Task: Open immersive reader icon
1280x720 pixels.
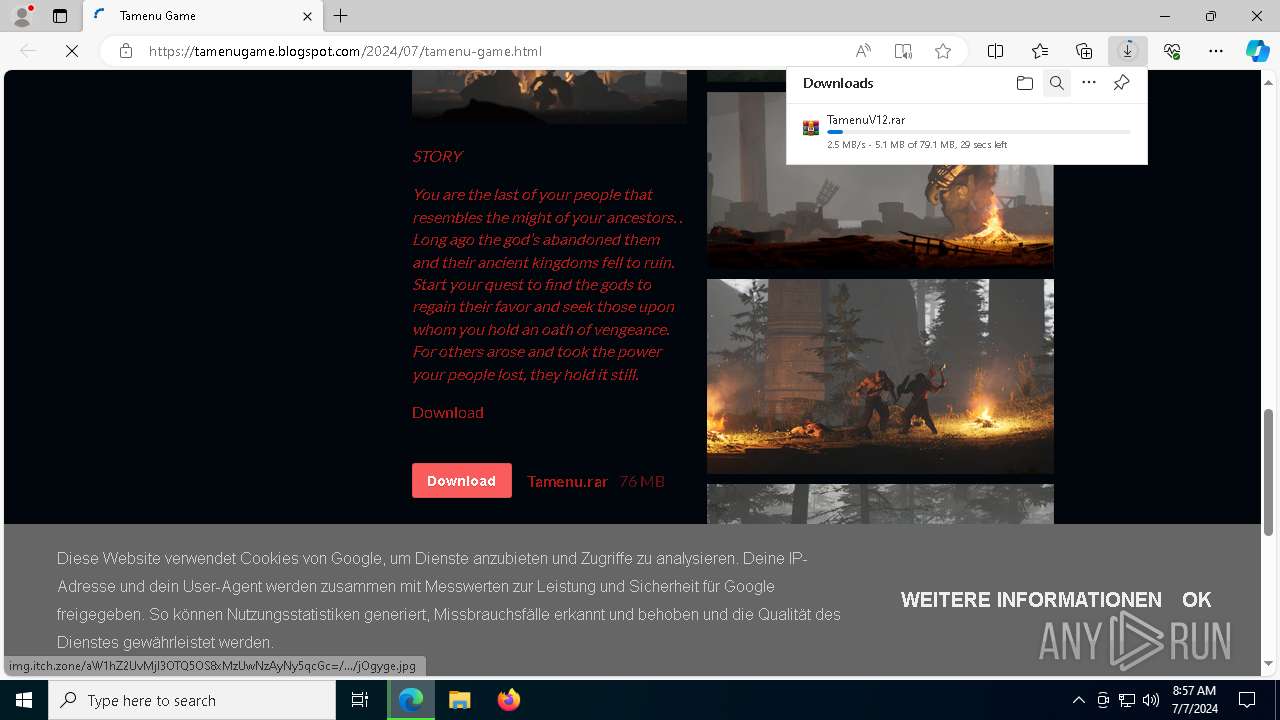Action: pyautogui.click(x=903, y=51)
